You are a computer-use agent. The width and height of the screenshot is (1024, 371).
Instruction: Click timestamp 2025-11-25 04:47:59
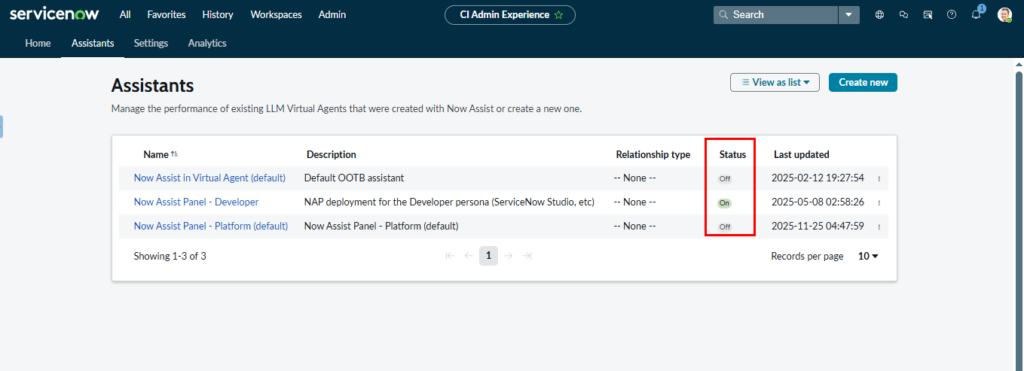[x=818, y=227]
